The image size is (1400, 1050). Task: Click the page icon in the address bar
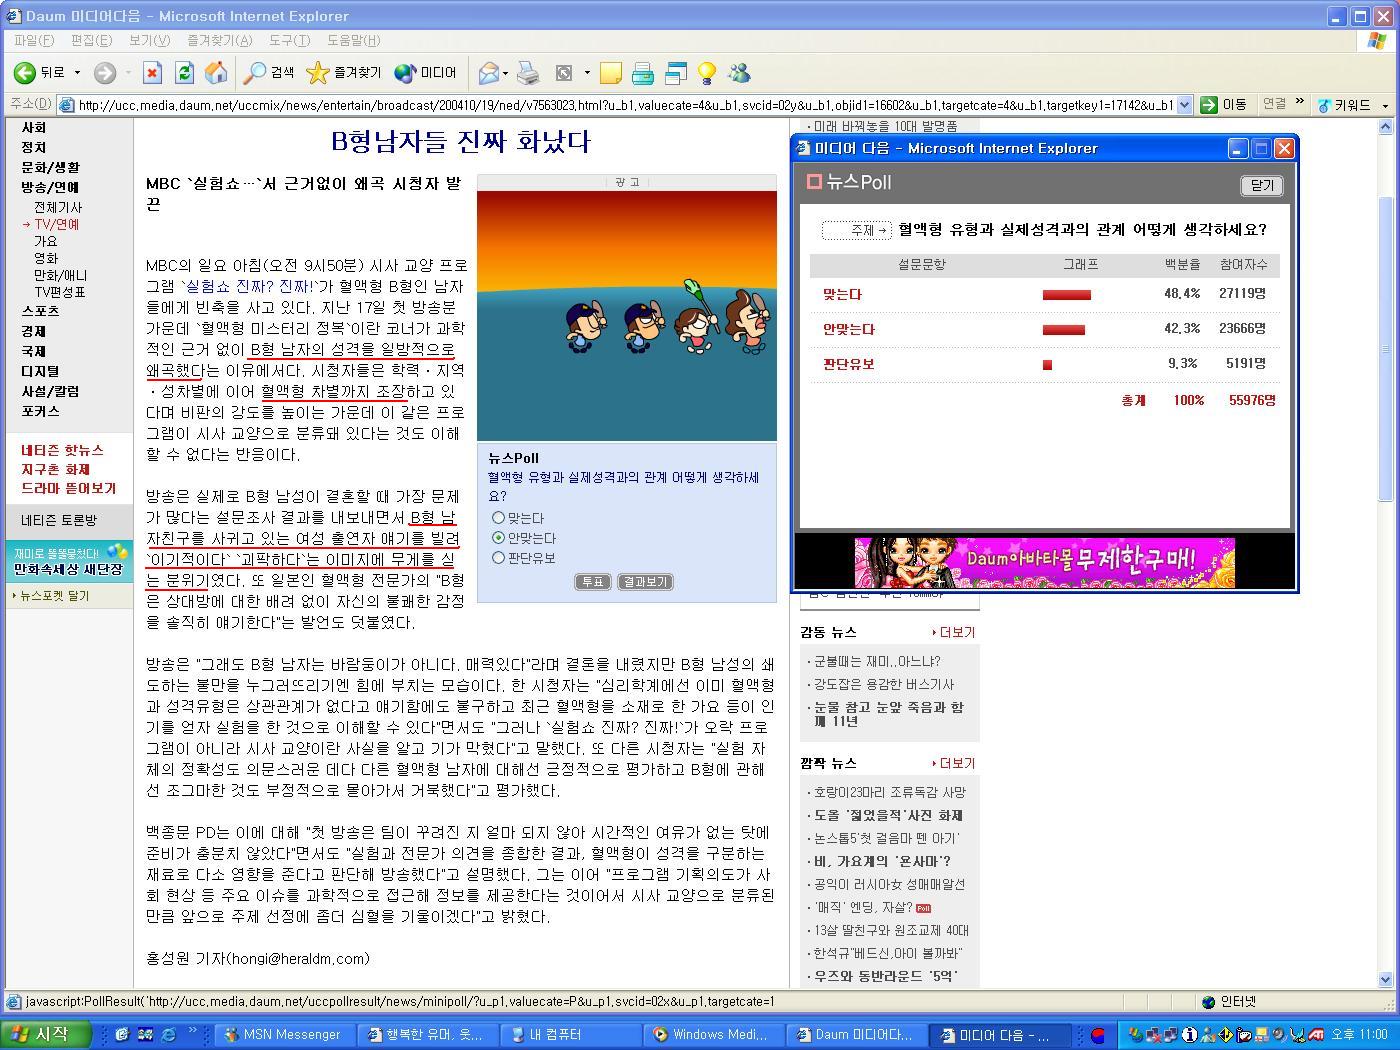click(67, 105)
